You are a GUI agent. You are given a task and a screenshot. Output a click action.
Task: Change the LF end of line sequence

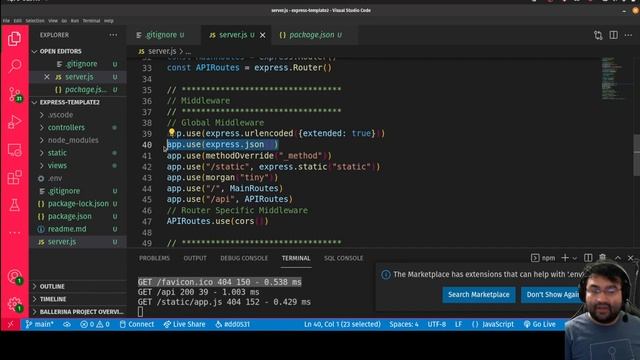[x=458, y=324]
